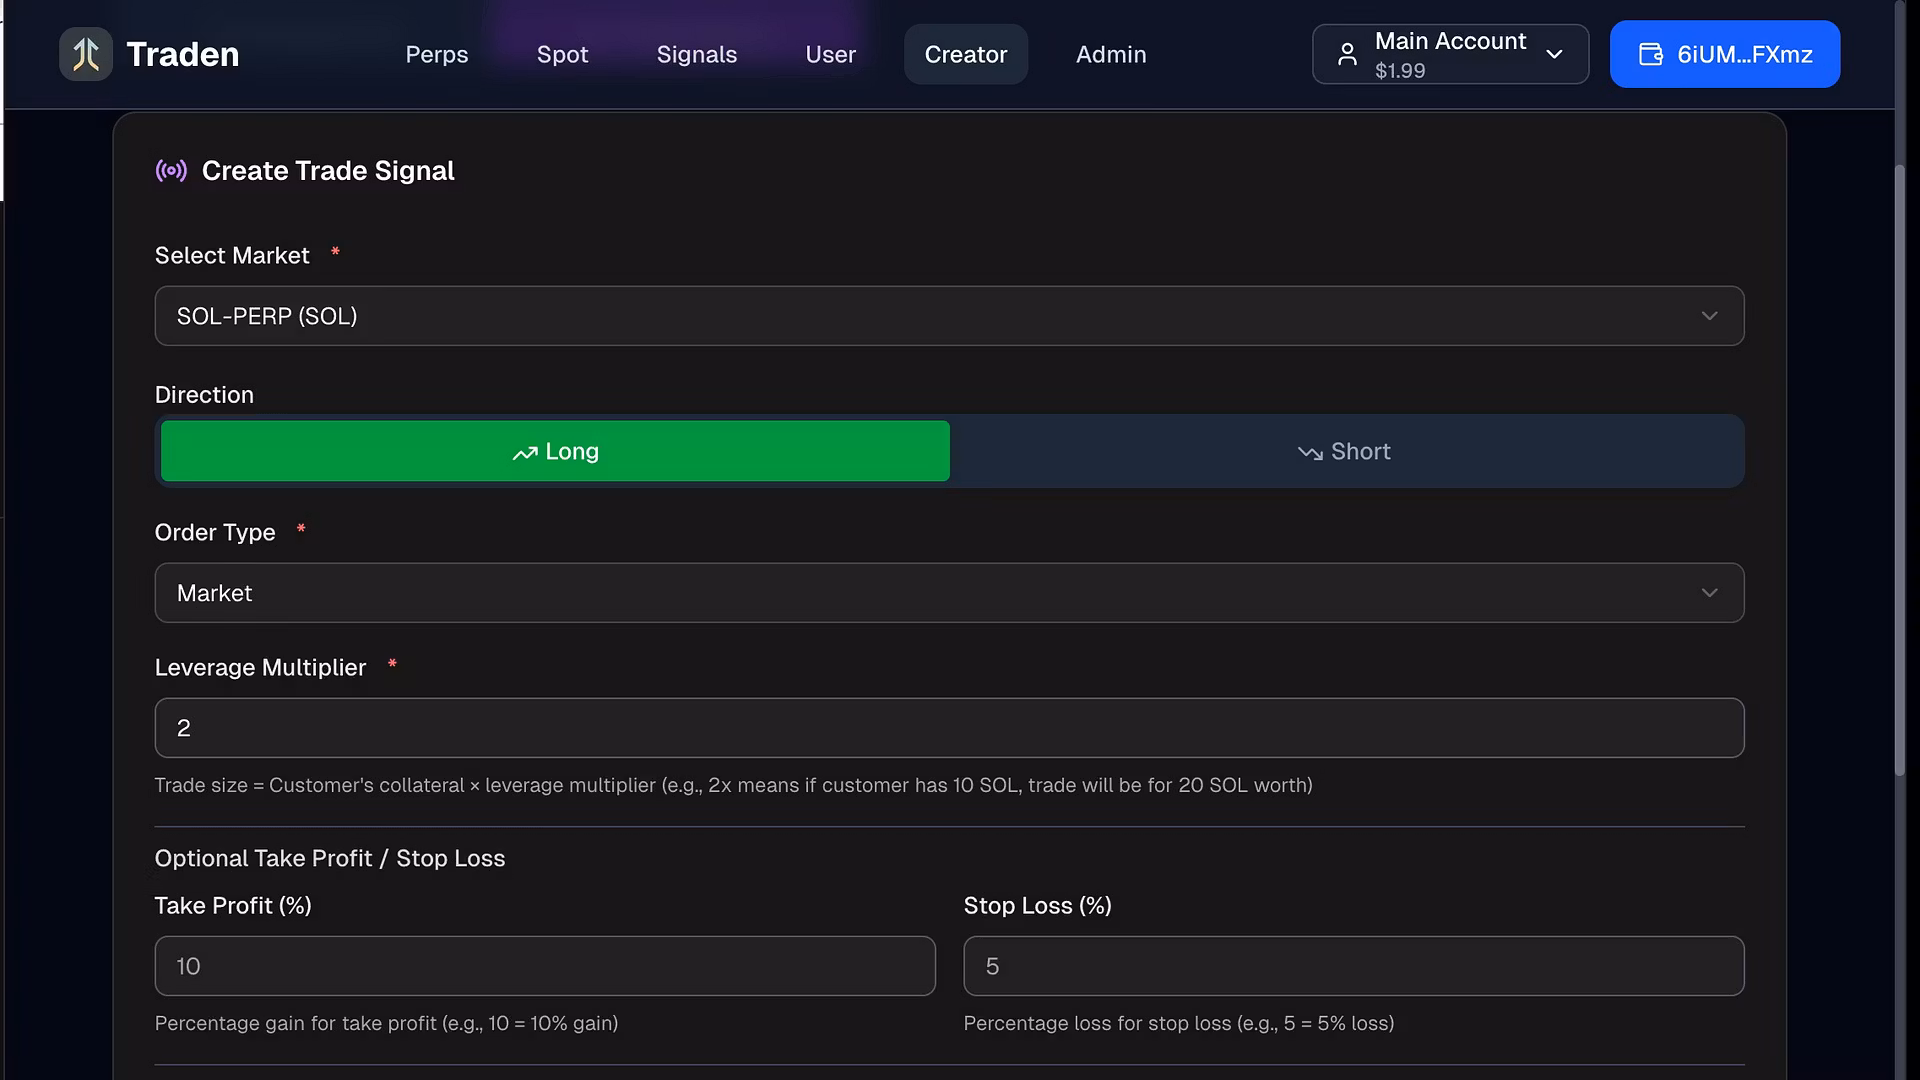Click the page vertical scrollbar thumb
Image resolution: width=1920 pixels, height=1080 pixels.
point(1900,470)
